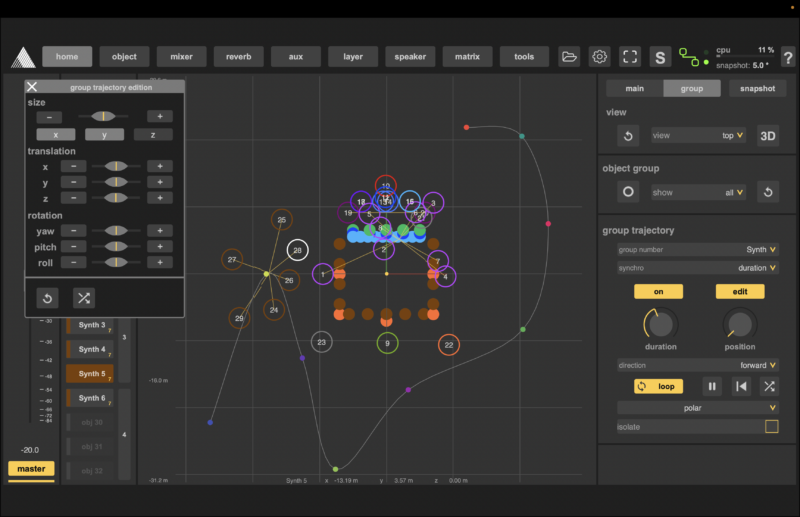Shuffle trajectory in the group trajectory edition panel
This screenshot has height=517, width=800.
click(x=84, y=298)
